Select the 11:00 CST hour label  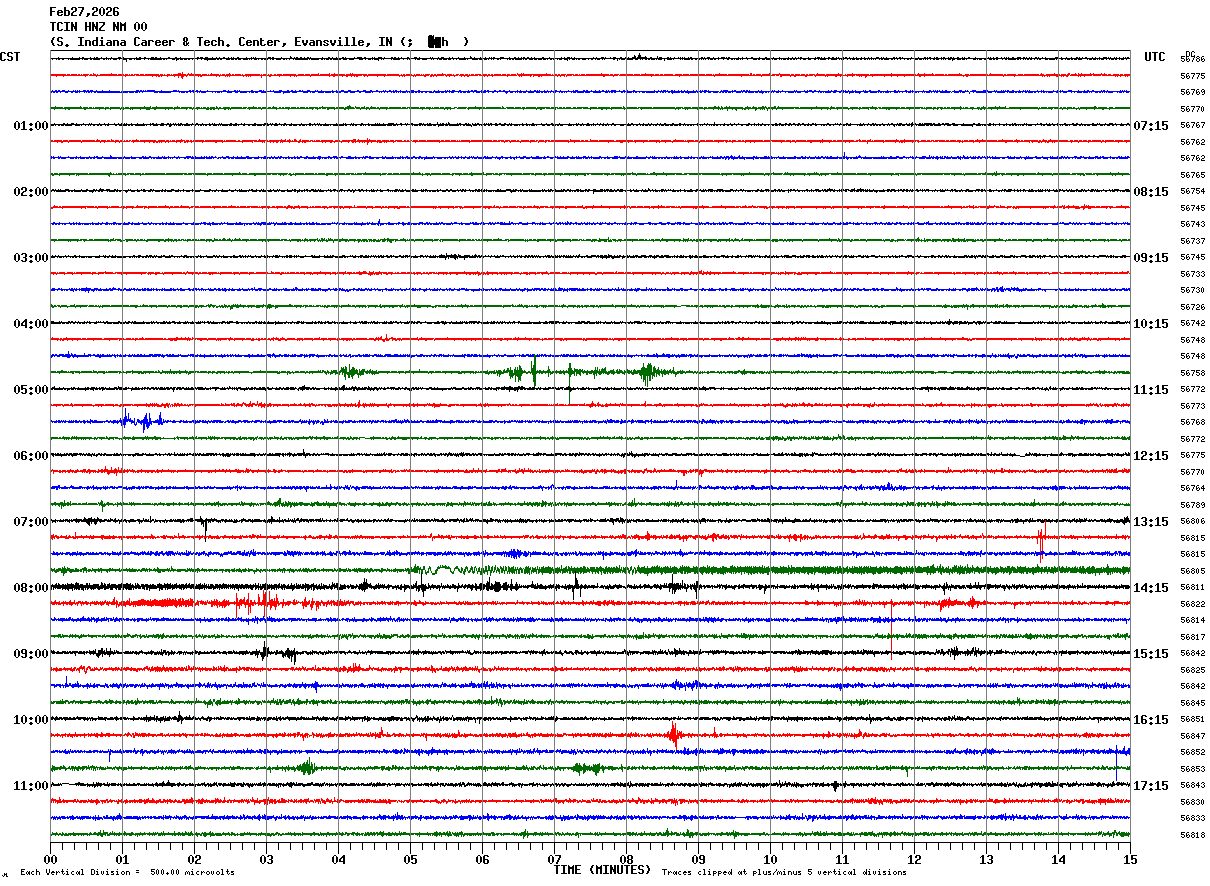pyautogui.click(x=30, y=786)
